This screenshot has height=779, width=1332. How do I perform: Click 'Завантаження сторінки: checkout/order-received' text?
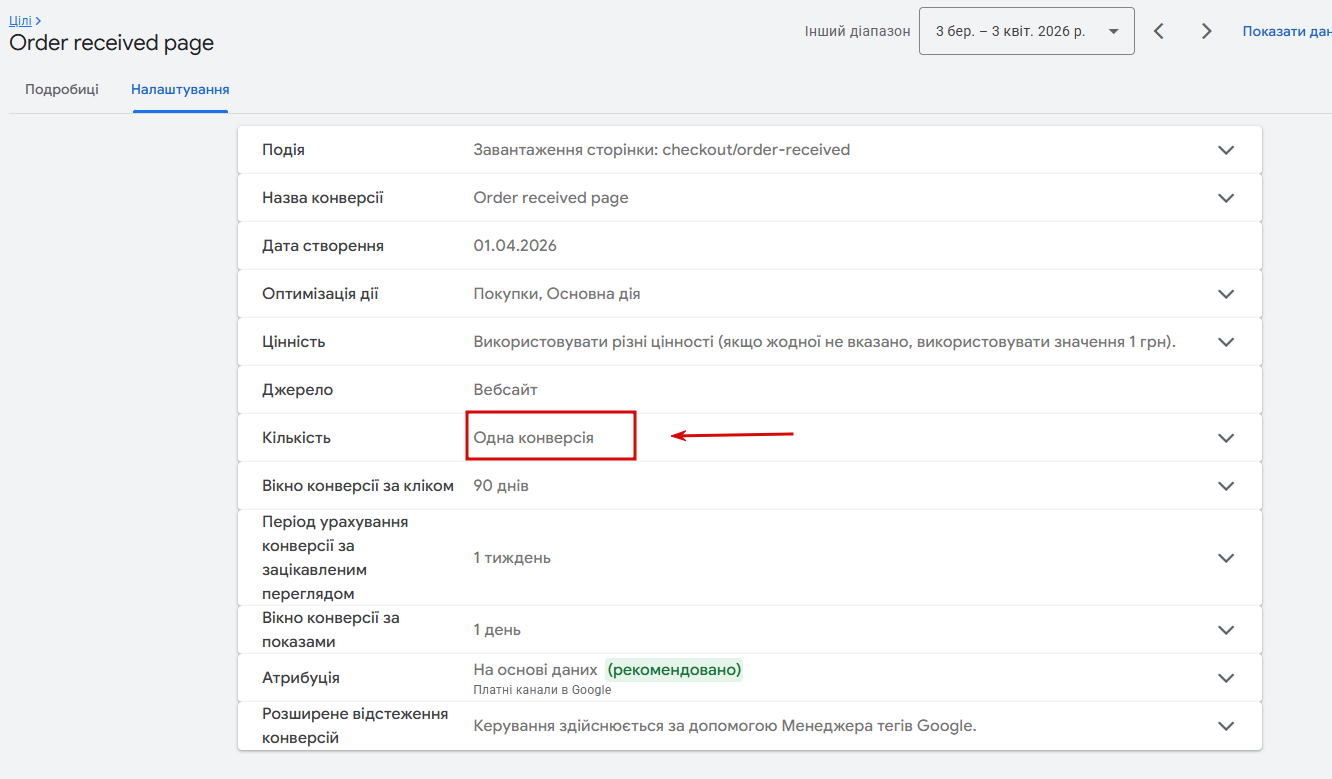(661, 150)
